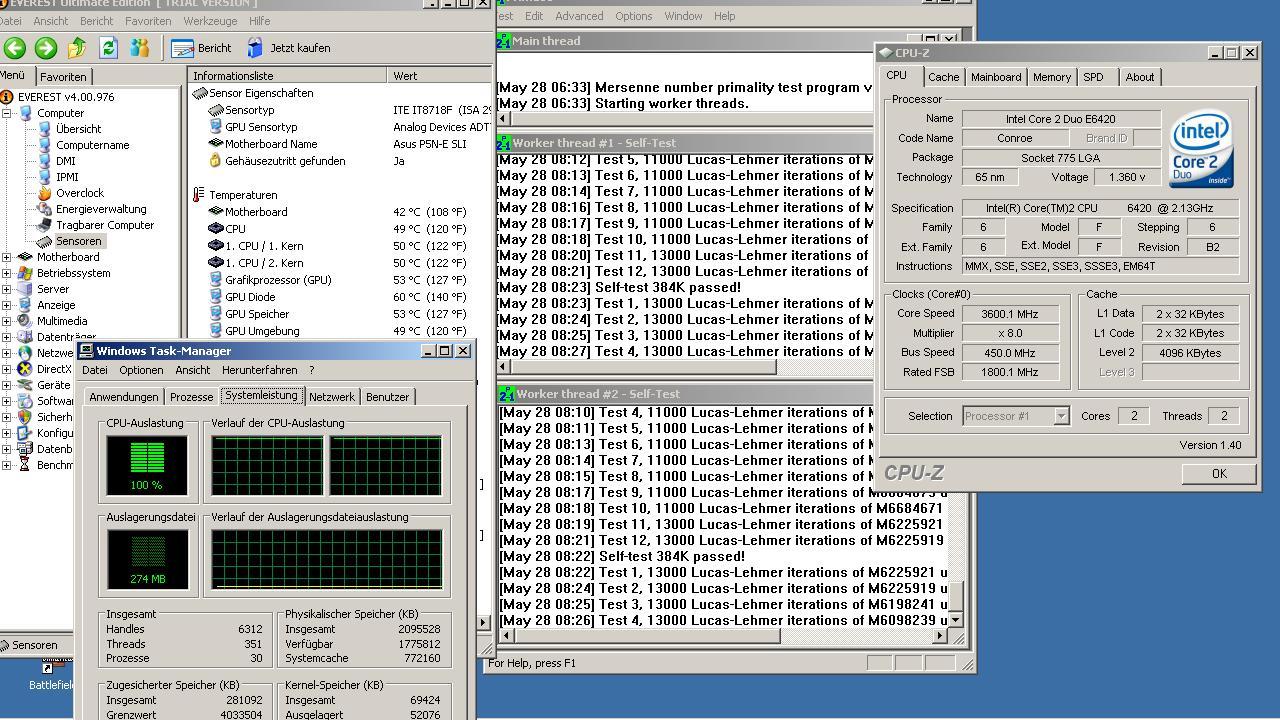1280x720 pixels.
Task: Click the Multimedia speaker icon in tree
Action: [x=25, y=321]
